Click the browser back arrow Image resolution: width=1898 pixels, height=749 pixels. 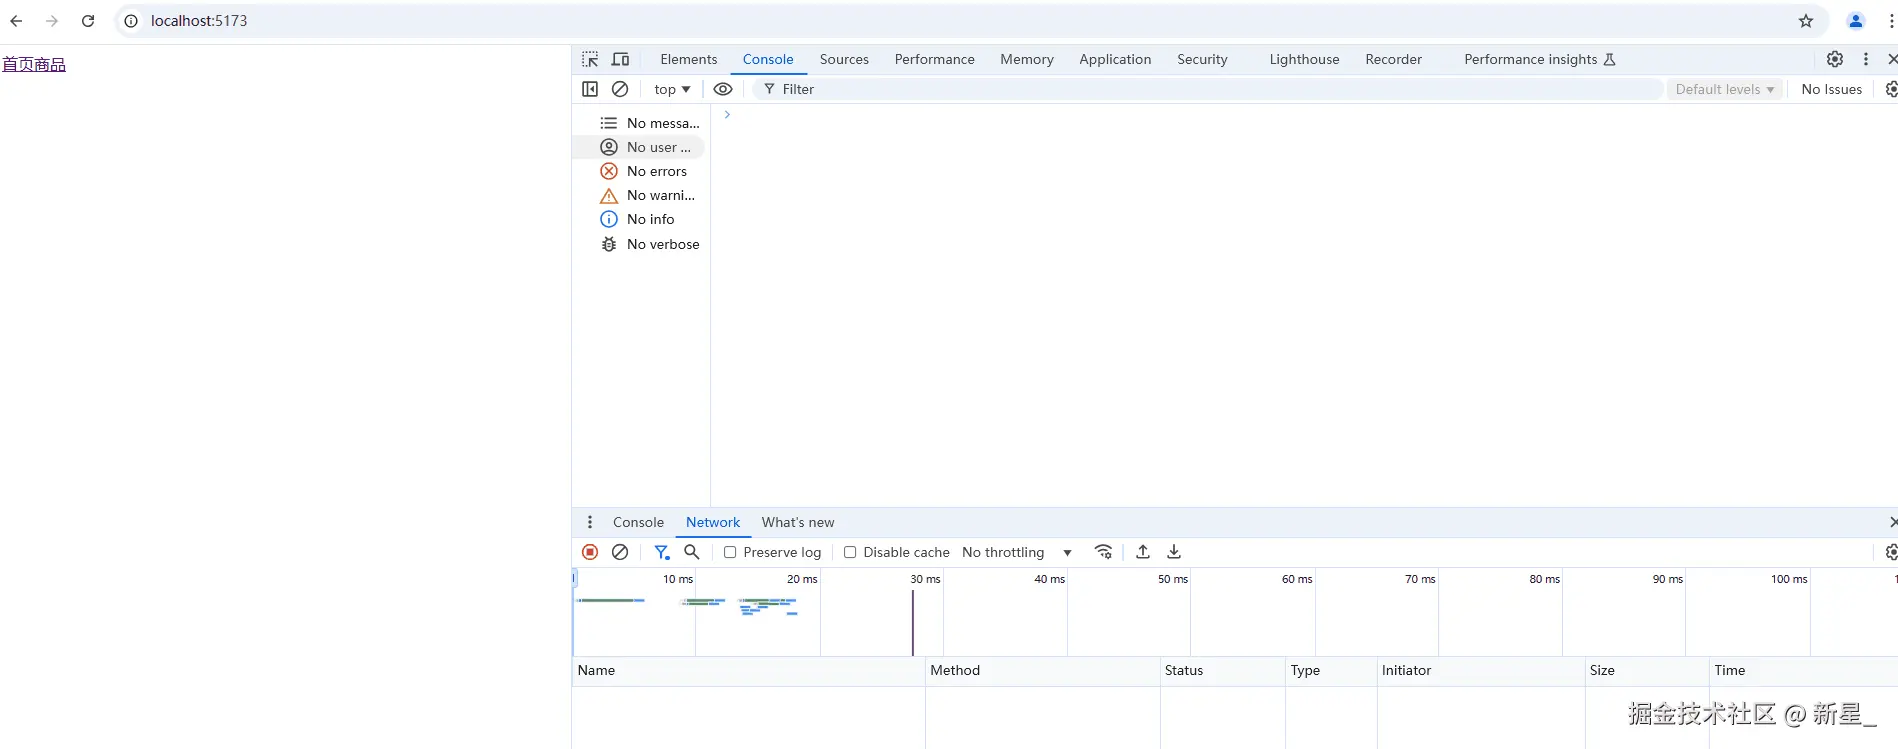[16, 21]
